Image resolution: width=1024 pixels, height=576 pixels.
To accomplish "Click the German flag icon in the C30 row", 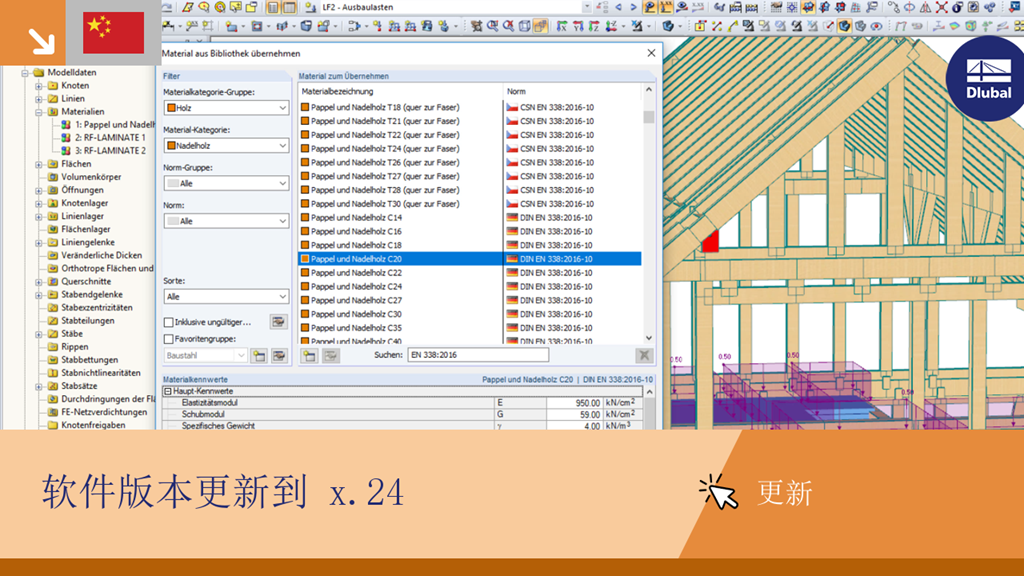I will [512, 314].
